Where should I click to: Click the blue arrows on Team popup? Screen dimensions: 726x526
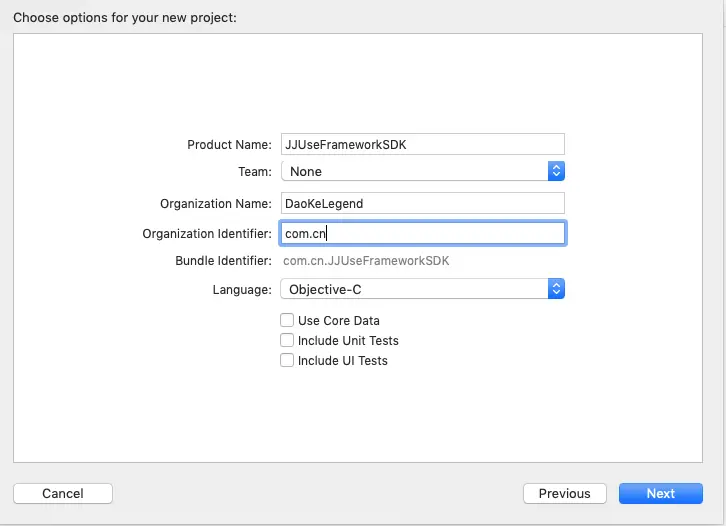(557, 171)
